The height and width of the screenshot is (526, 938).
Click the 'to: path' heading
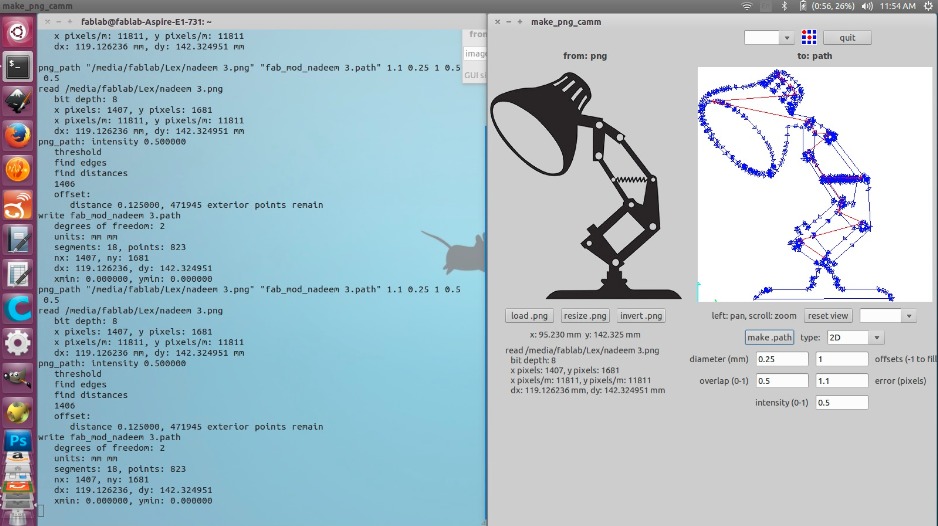click(814, 56)
